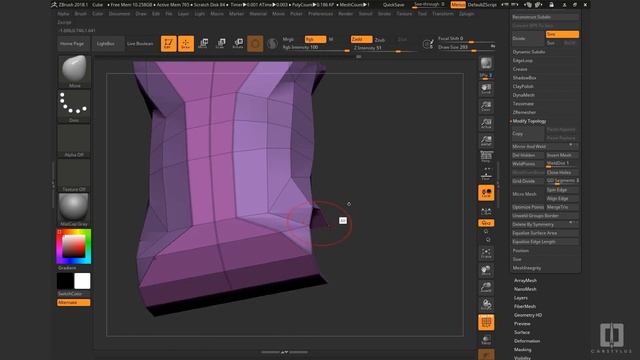This screenshot has height=360, width=640.
Task: Toggle the Gizmo 3D button
Action: pos(255,43)
